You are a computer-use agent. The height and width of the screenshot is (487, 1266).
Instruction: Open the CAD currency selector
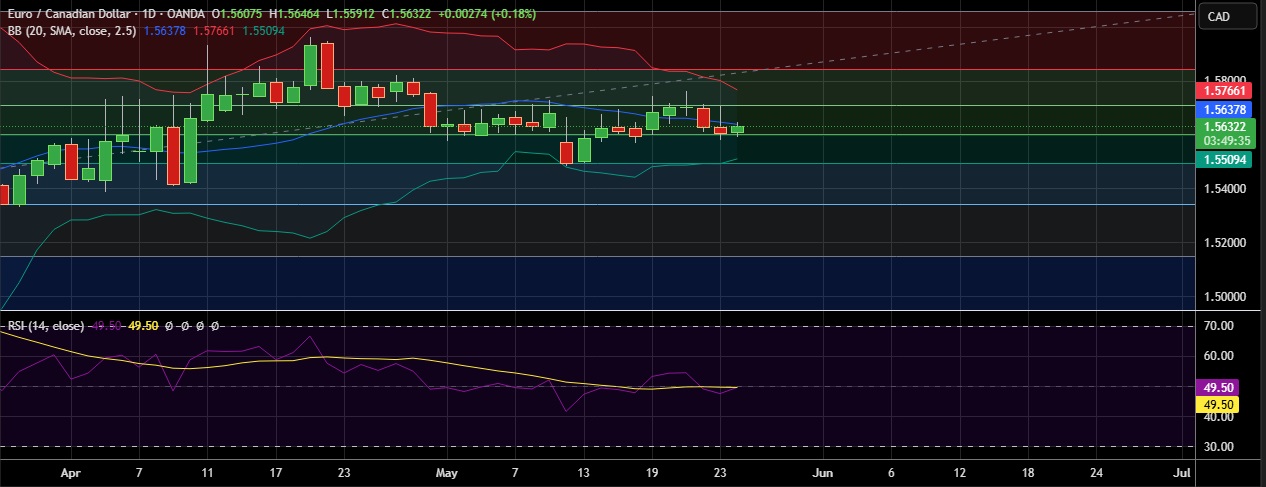[x=1226, y=16]
